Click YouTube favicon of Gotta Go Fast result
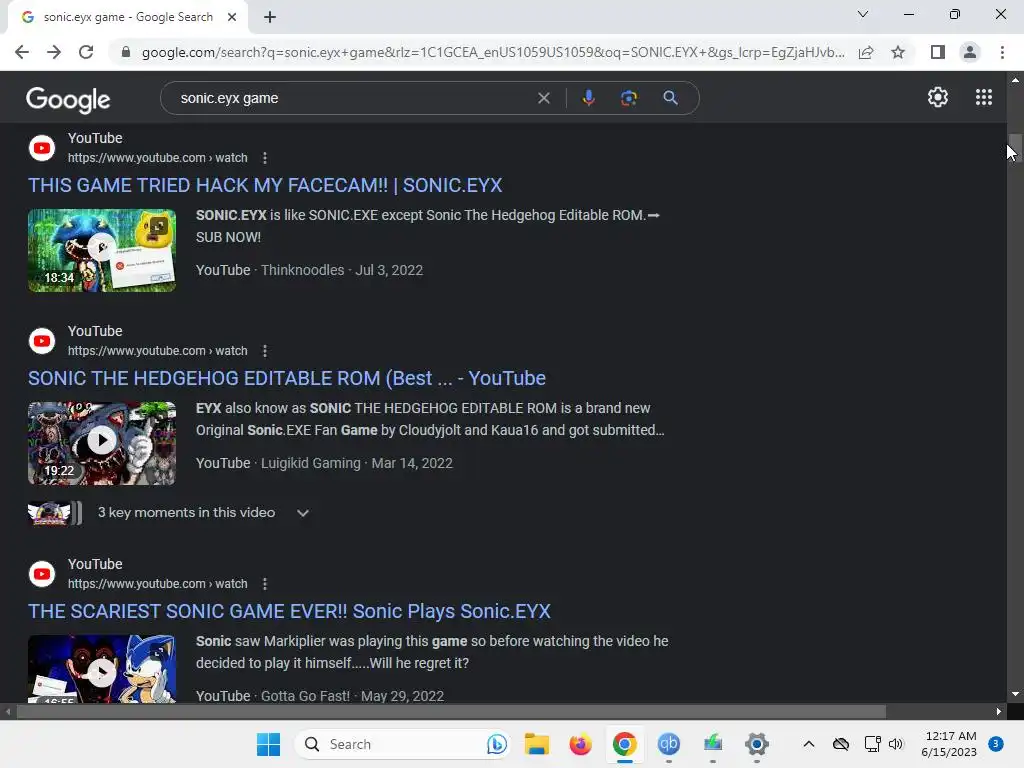This screenshot has height=768, width=1024. 42,574
